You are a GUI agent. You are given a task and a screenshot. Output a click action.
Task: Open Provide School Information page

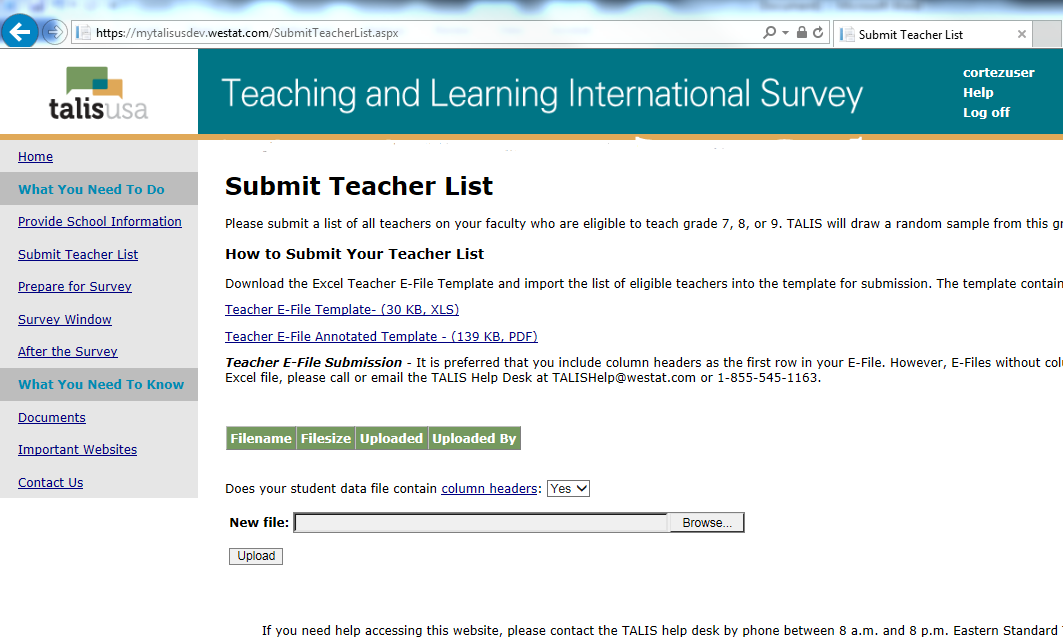tap(100, 222)
